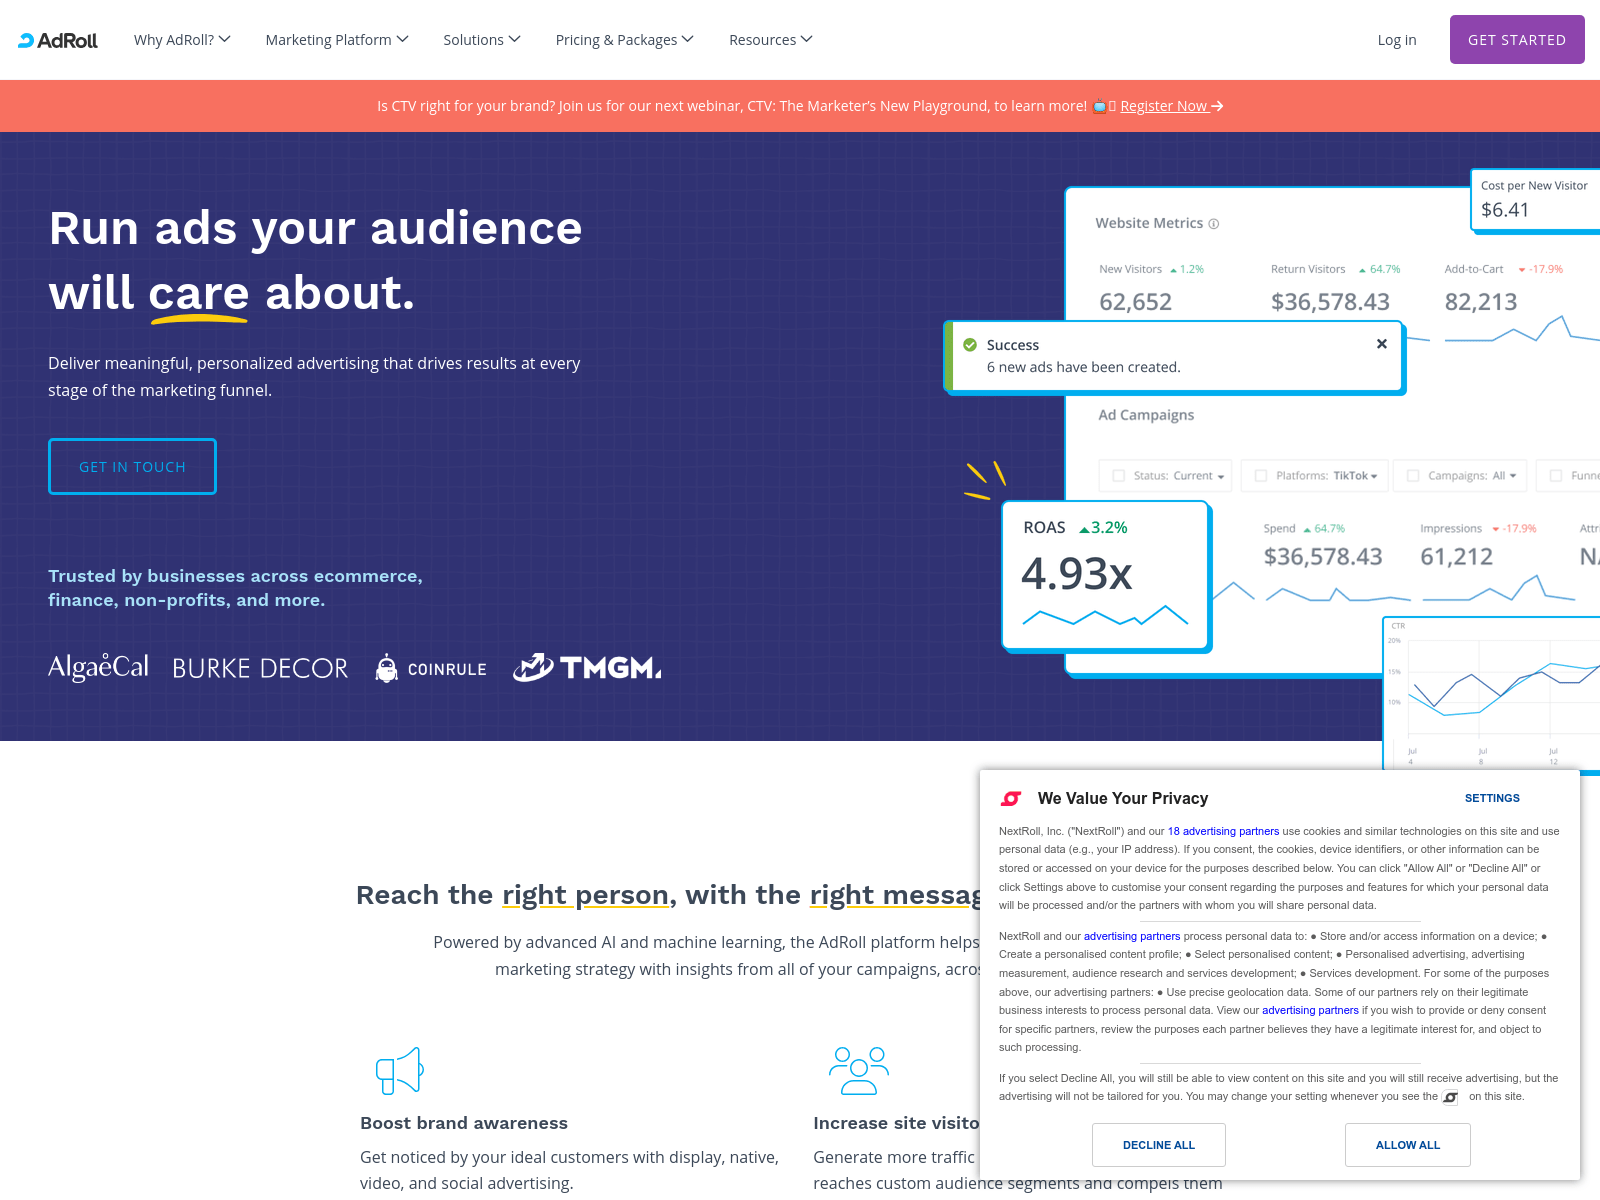Open the Marketing Platform menu
The height and width of the screenshot is (1200, 1600).
[337, 40]
